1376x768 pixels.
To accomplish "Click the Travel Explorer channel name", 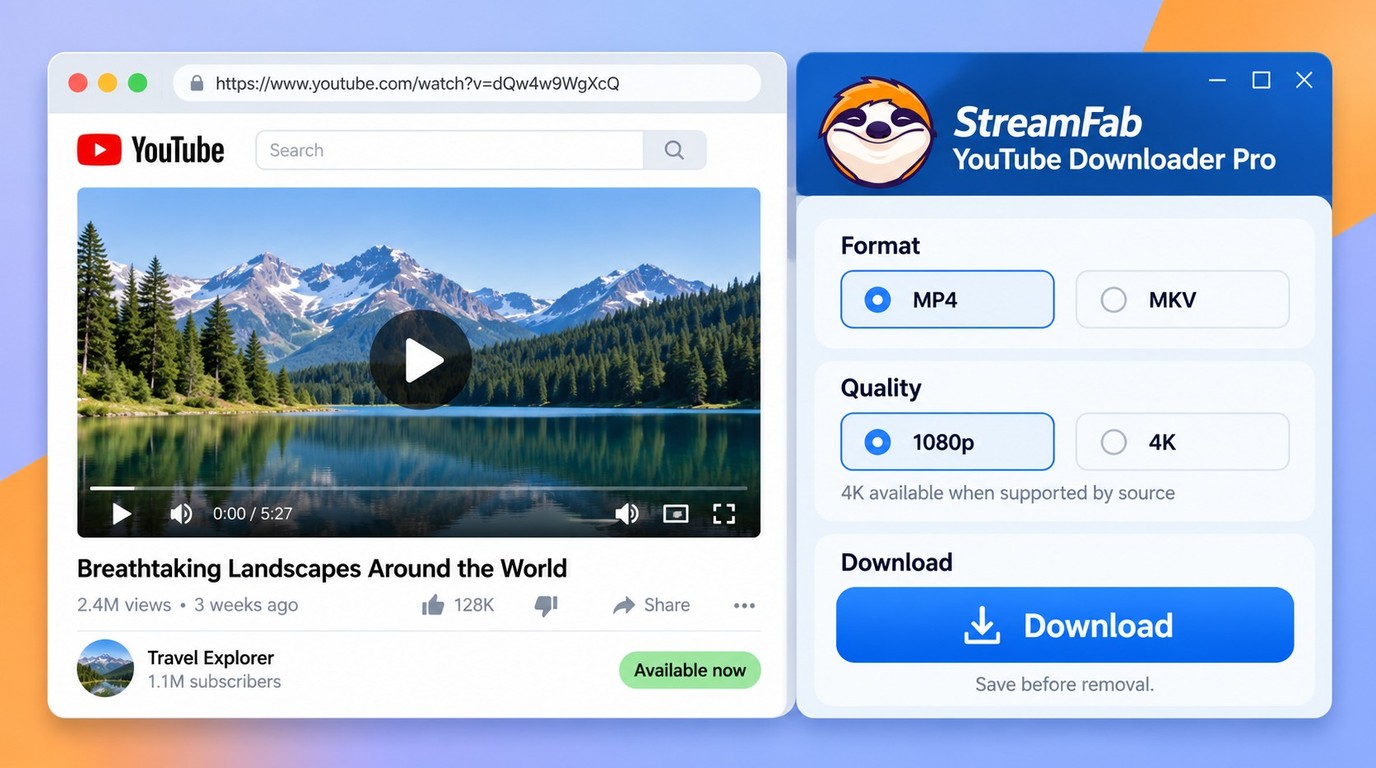I will [211, 657].
